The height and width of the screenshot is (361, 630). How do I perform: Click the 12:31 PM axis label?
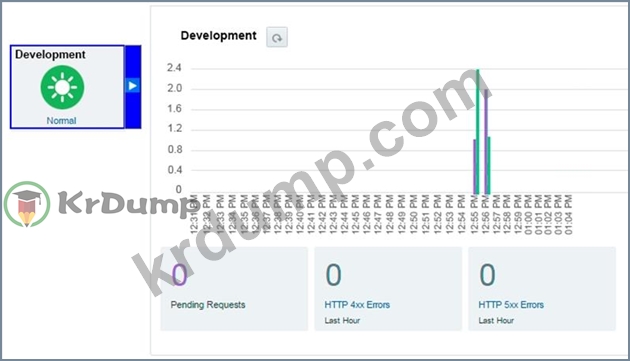pos(194,215)
